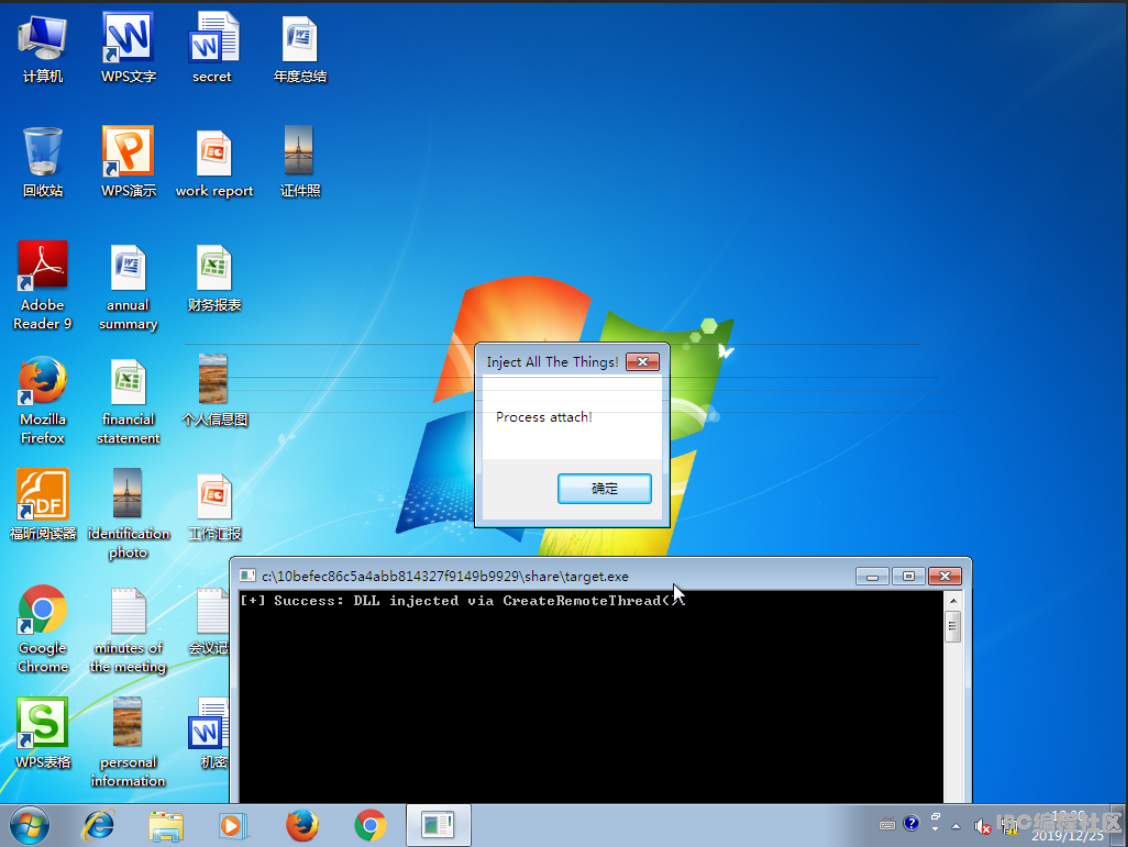Open Windows Explorer from the taskbar
The image size is (1128, 847).
pos(165,825)
